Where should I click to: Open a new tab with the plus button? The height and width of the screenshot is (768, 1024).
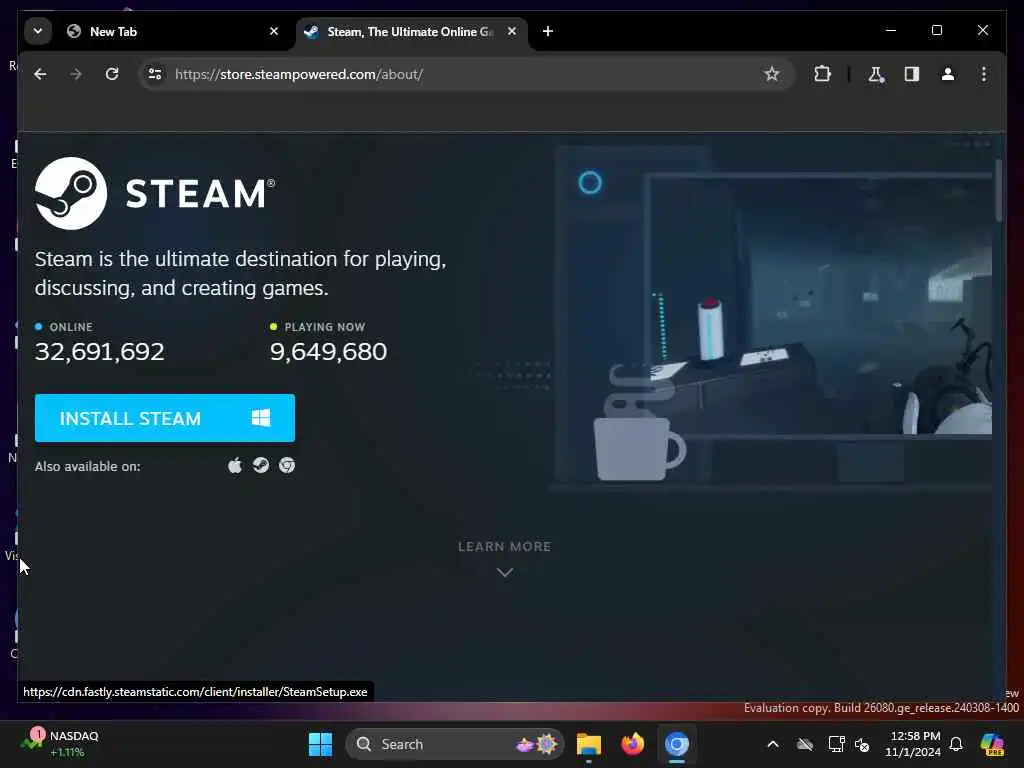[548, 31]
